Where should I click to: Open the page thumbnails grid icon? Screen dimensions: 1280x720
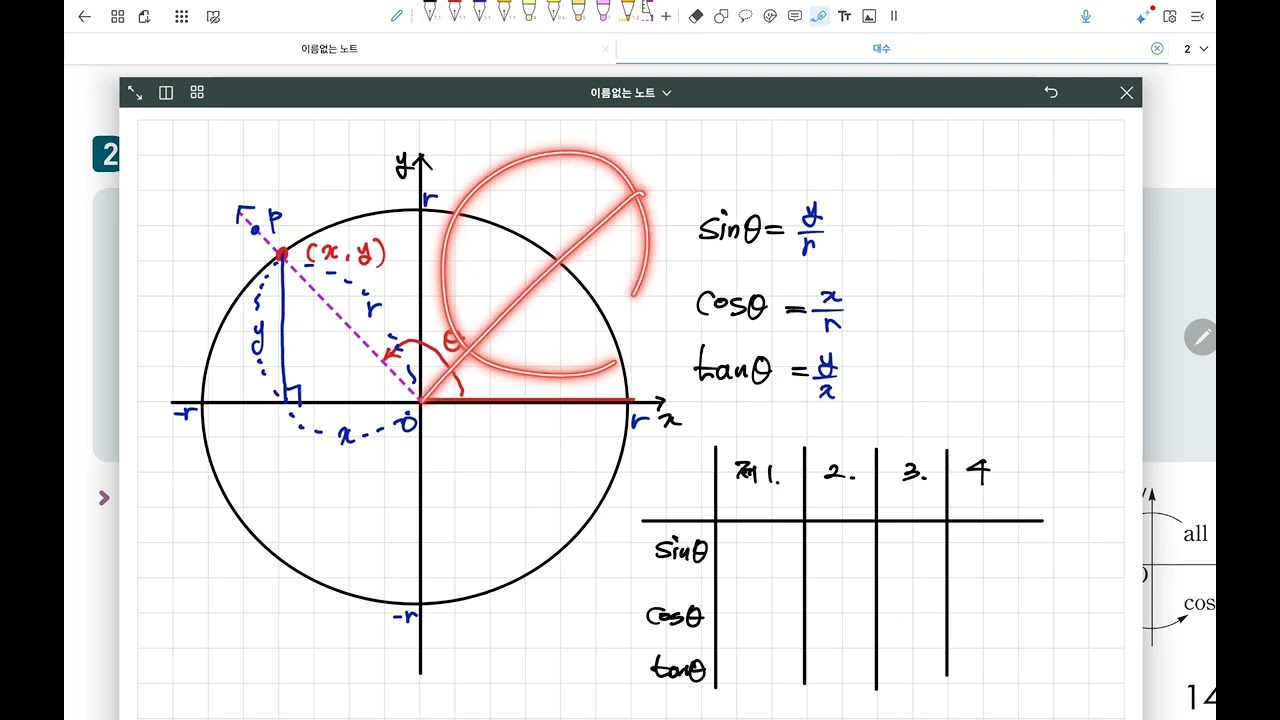point(118,16)
